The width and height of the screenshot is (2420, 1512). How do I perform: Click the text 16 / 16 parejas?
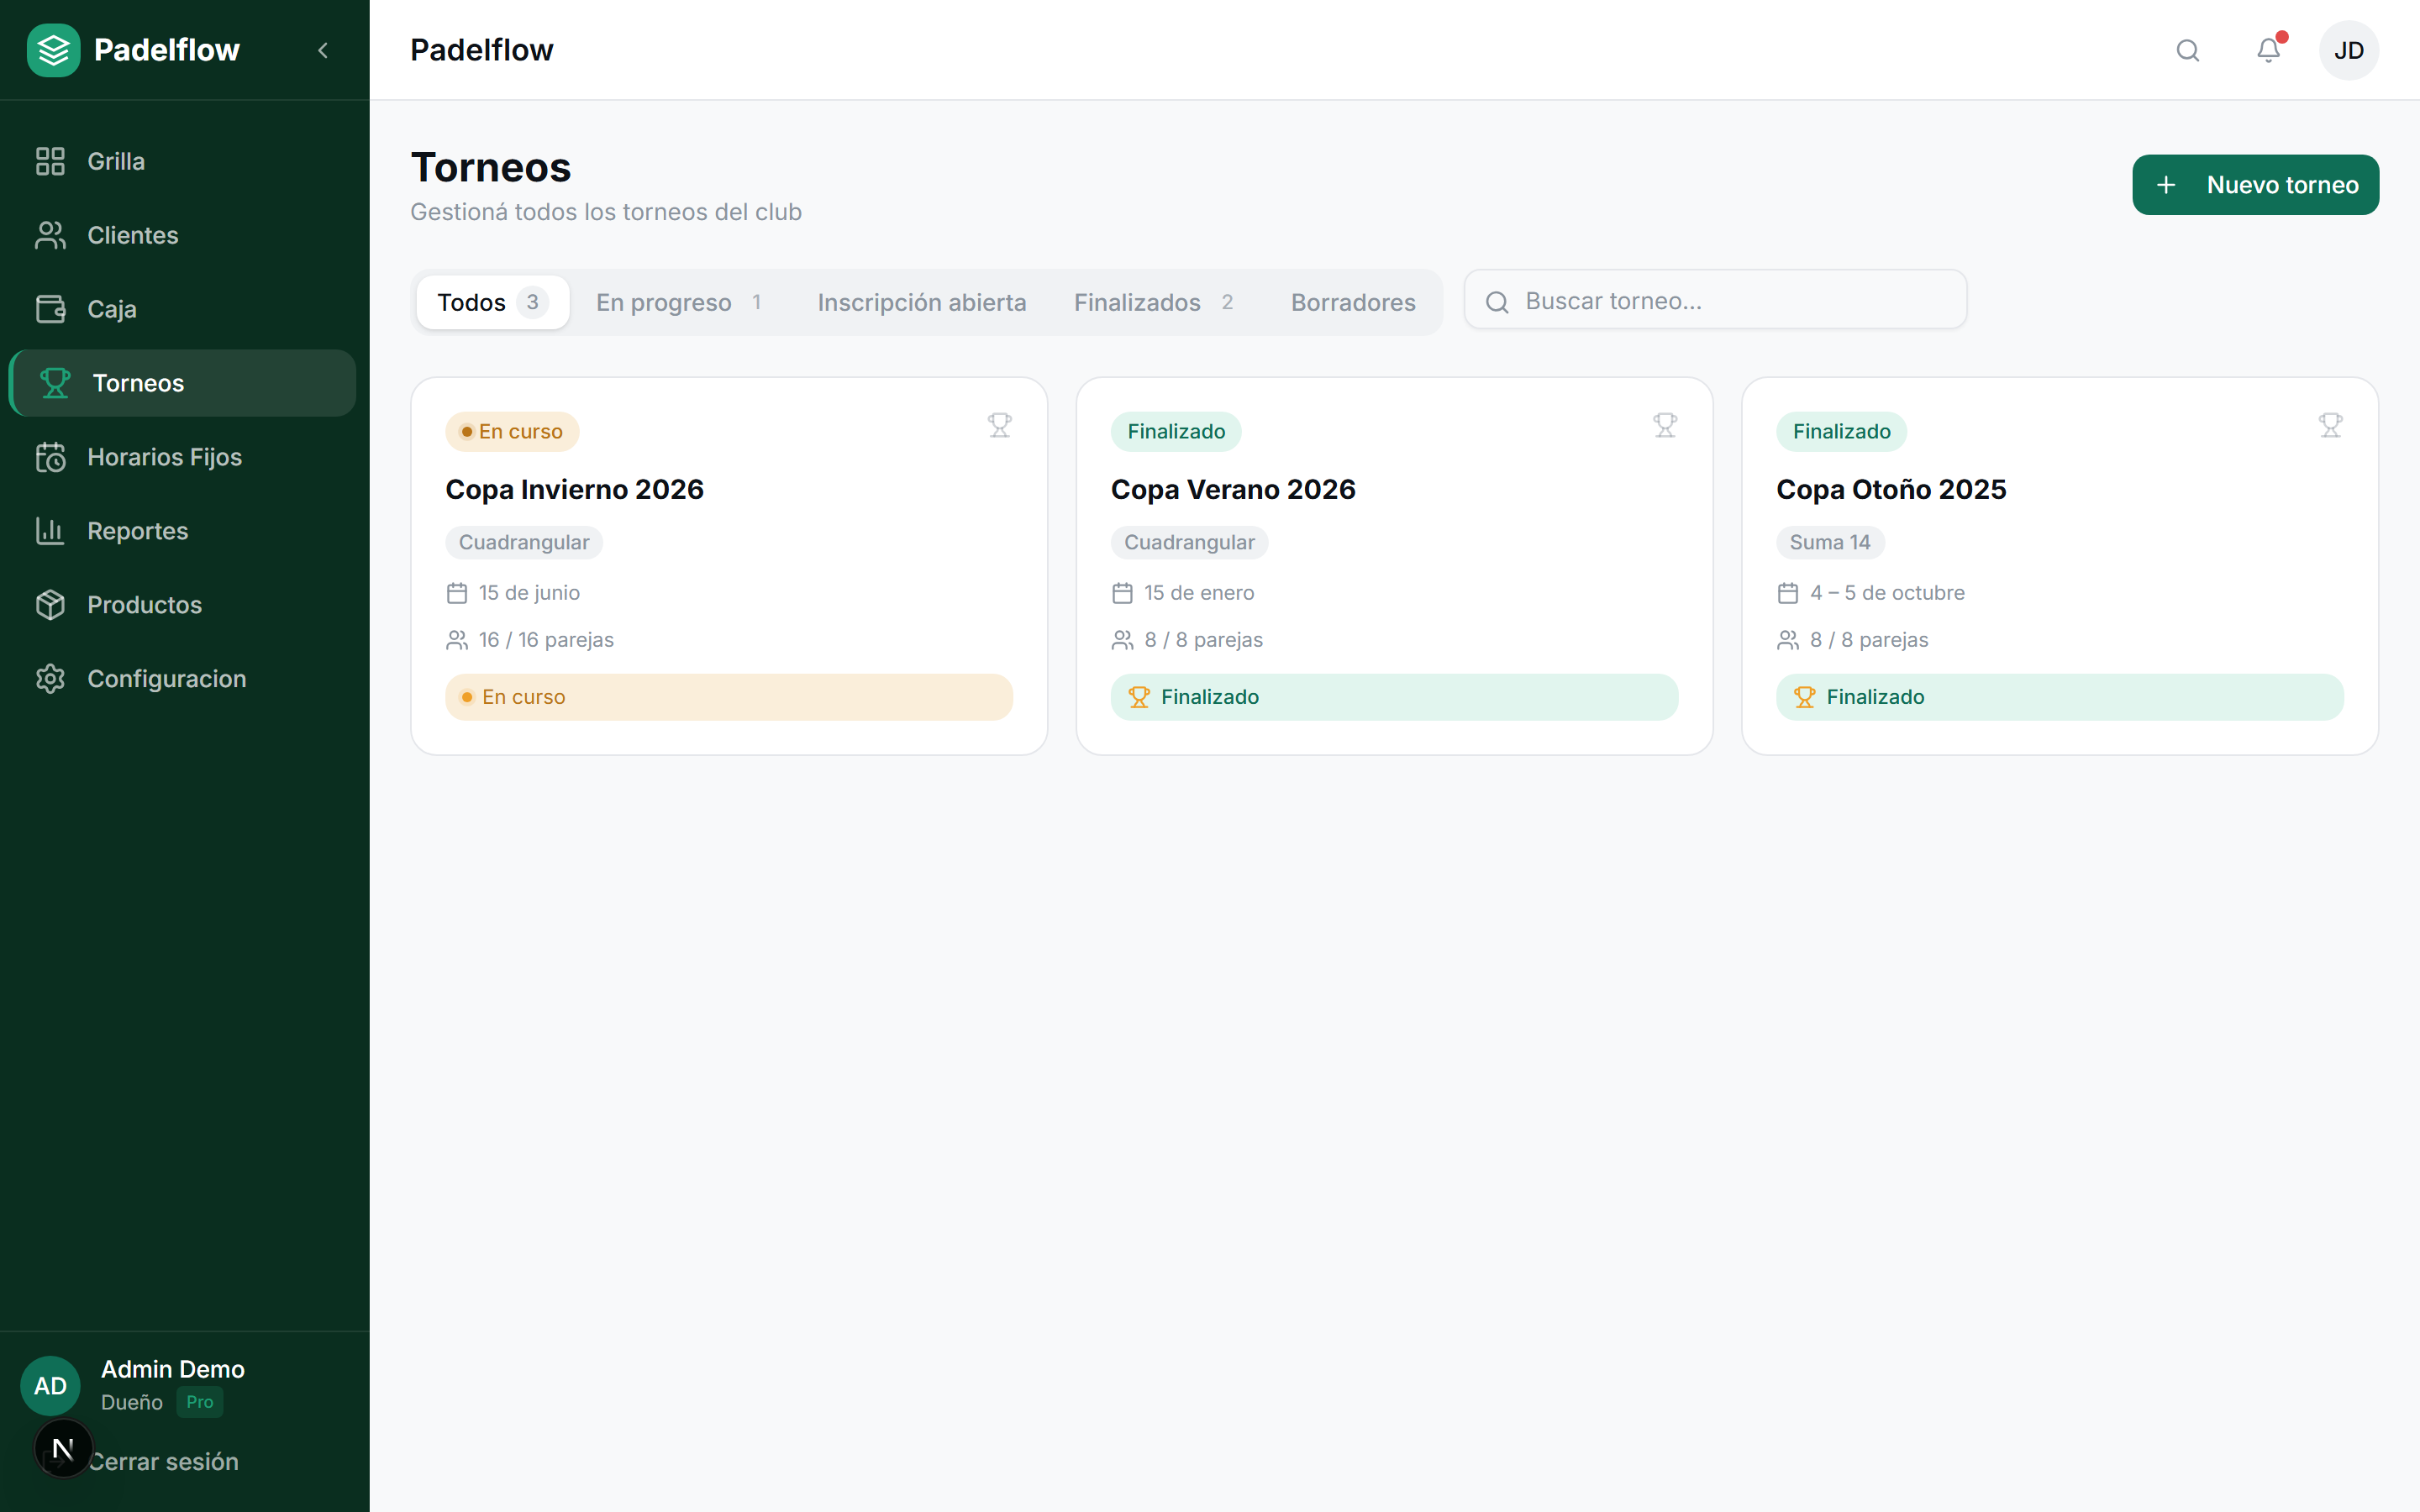click(546, 640)
